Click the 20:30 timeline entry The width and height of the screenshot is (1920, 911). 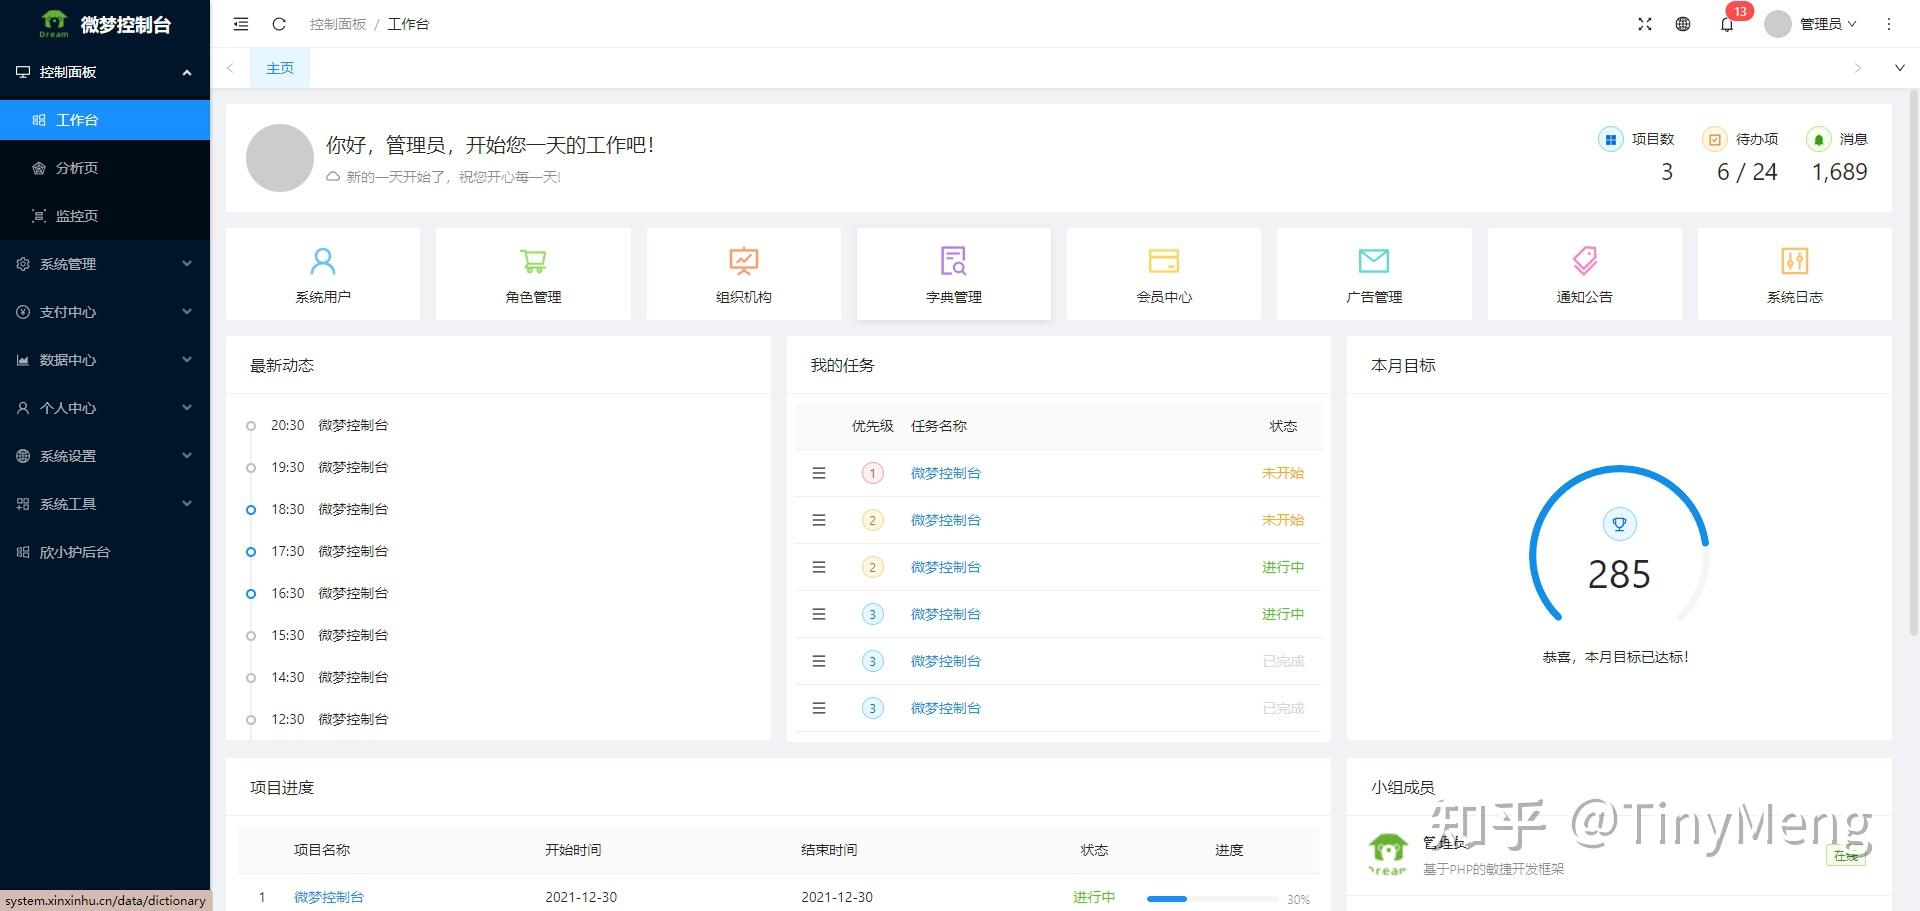[x=329, y=425]
